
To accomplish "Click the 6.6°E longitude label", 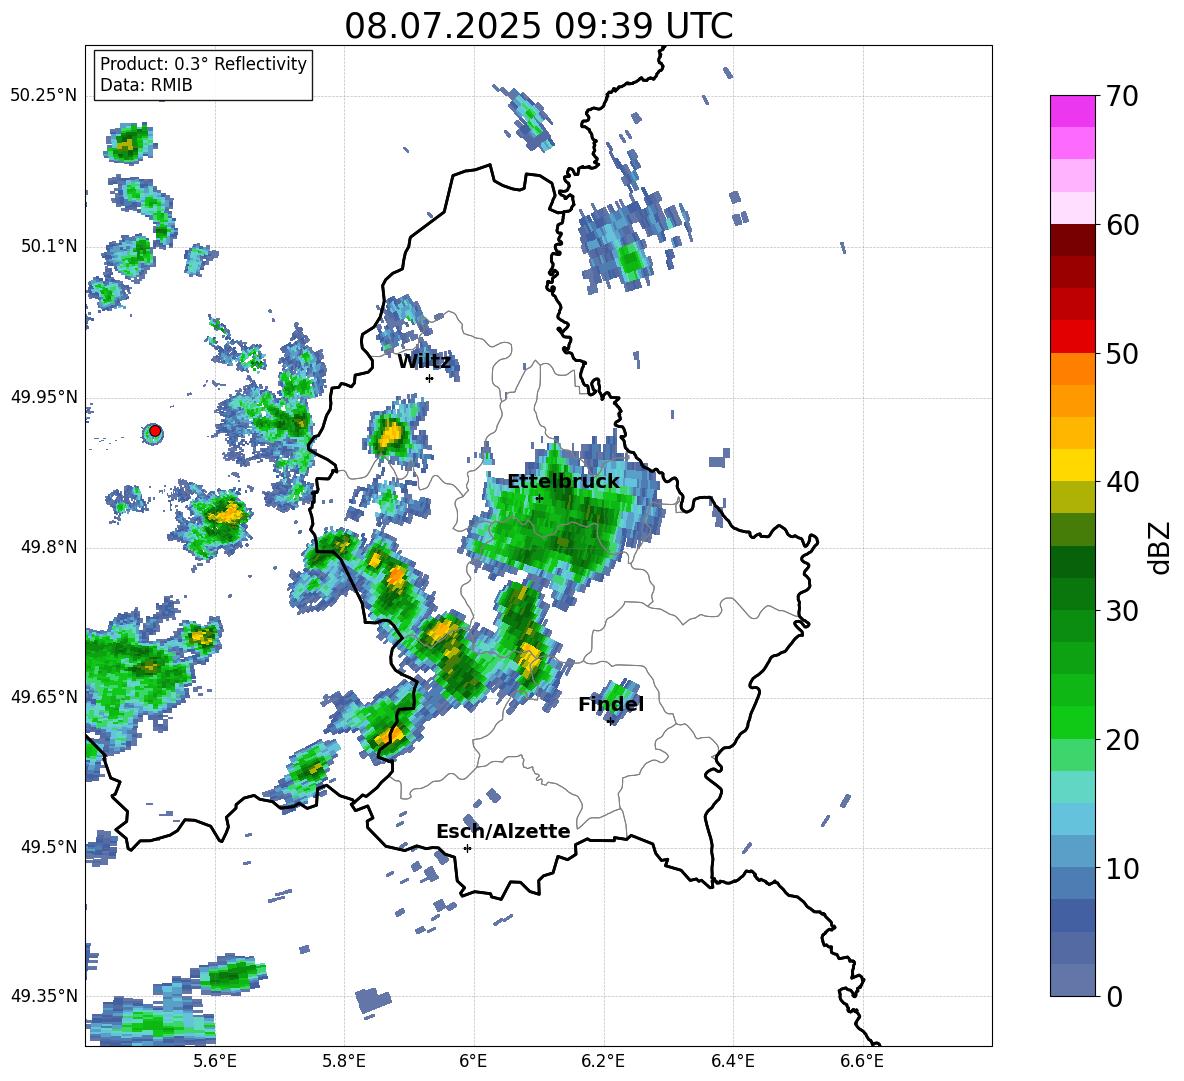I will (x=862, y=1061).
